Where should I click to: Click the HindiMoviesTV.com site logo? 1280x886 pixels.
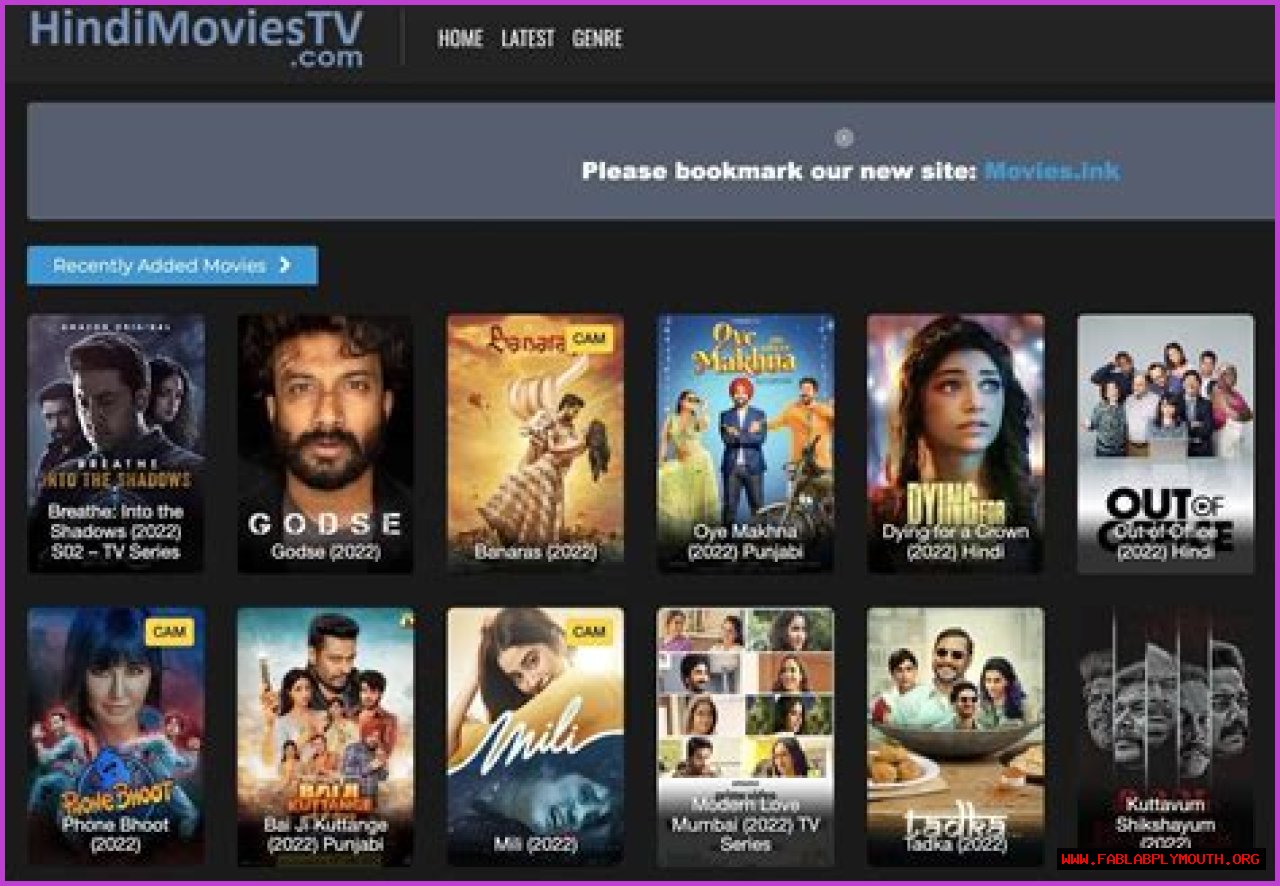pyautogui.click(x=196, y=38)
